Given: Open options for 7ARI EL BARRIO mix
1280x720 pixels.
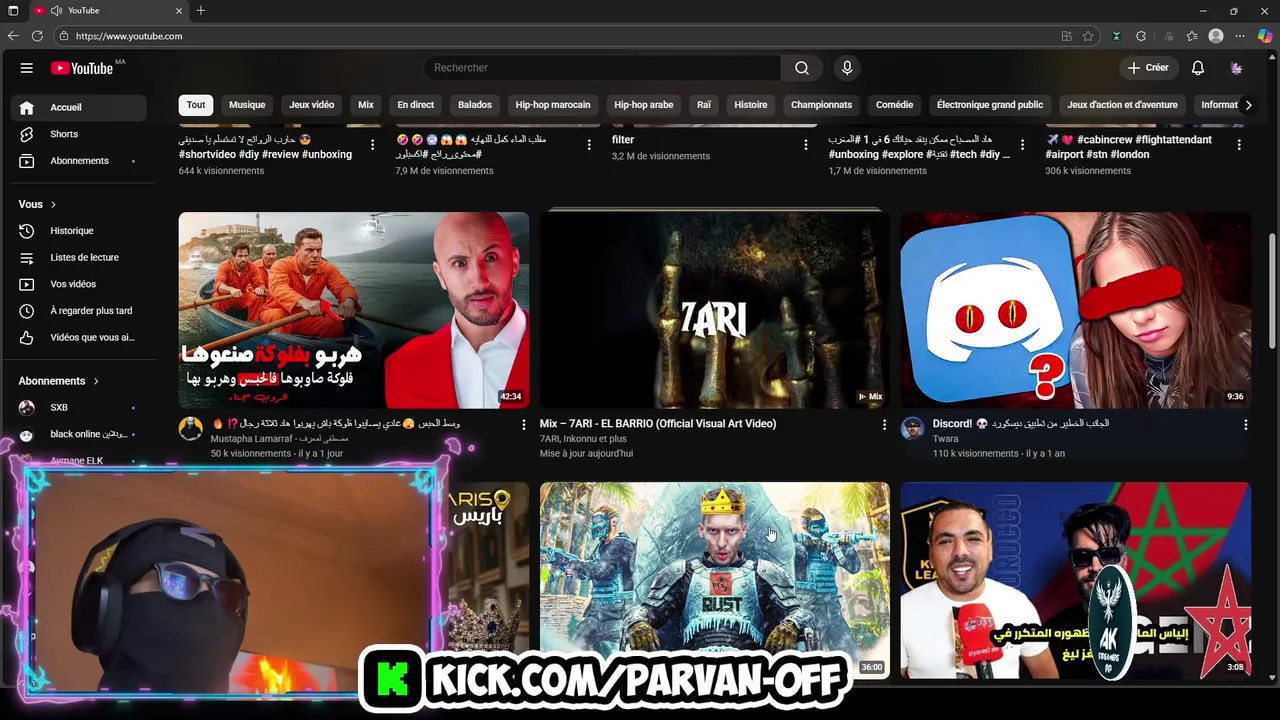Looking at the screenshot, I should click(x=884, y=425).
